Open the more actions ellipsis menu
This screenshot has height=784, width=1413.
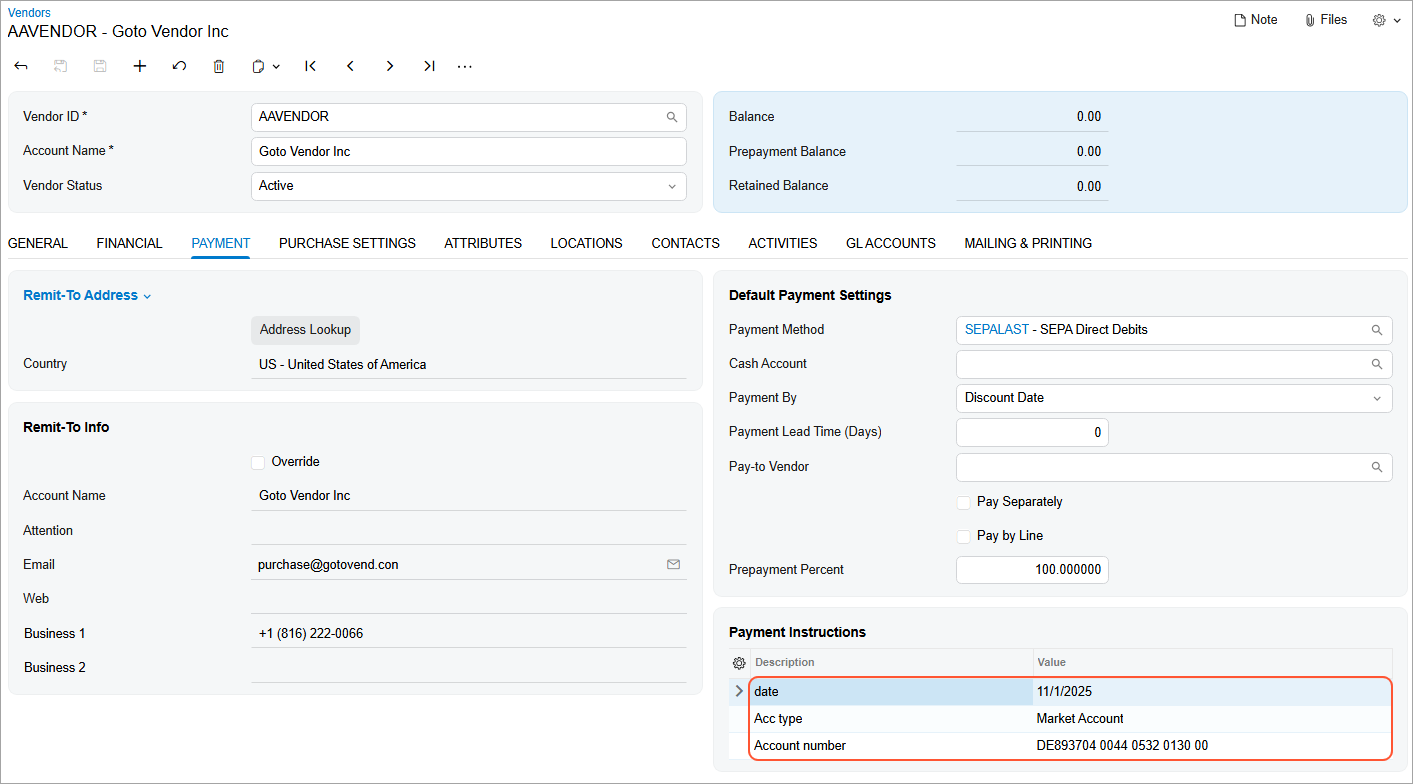(465, 66)
